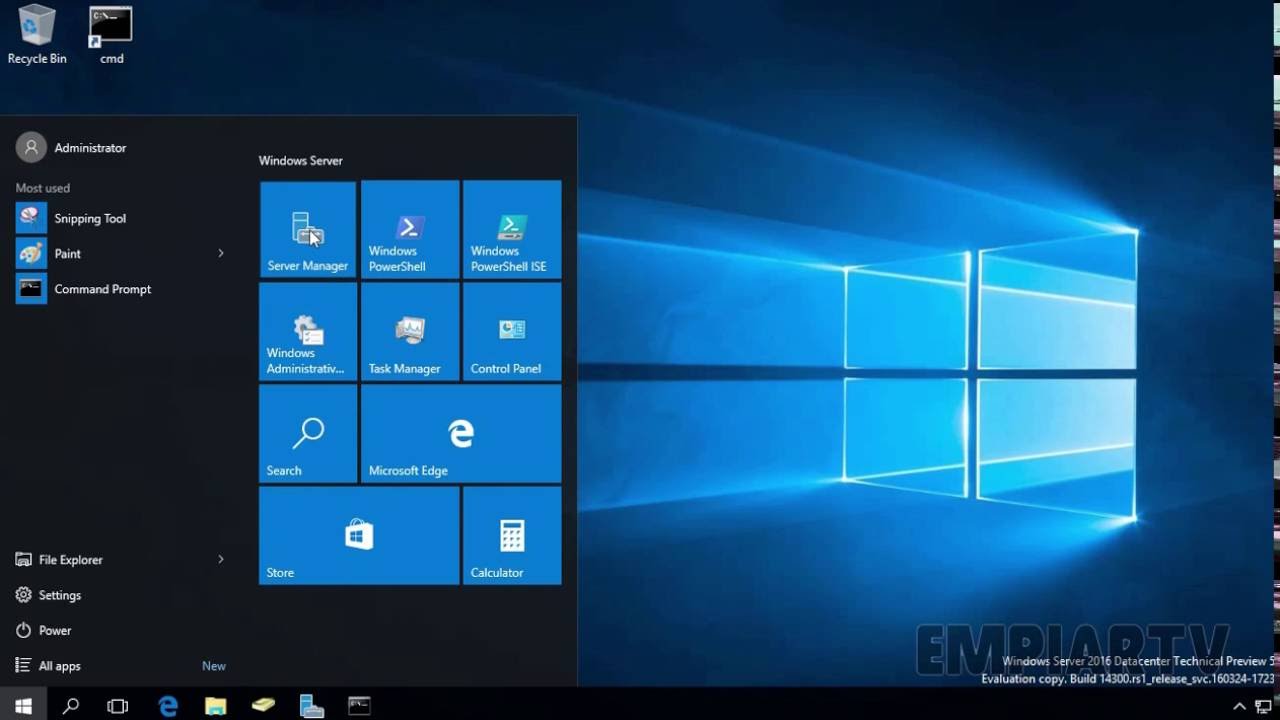
Task: Click the Administrator user name
Action: tap(91, 148)
